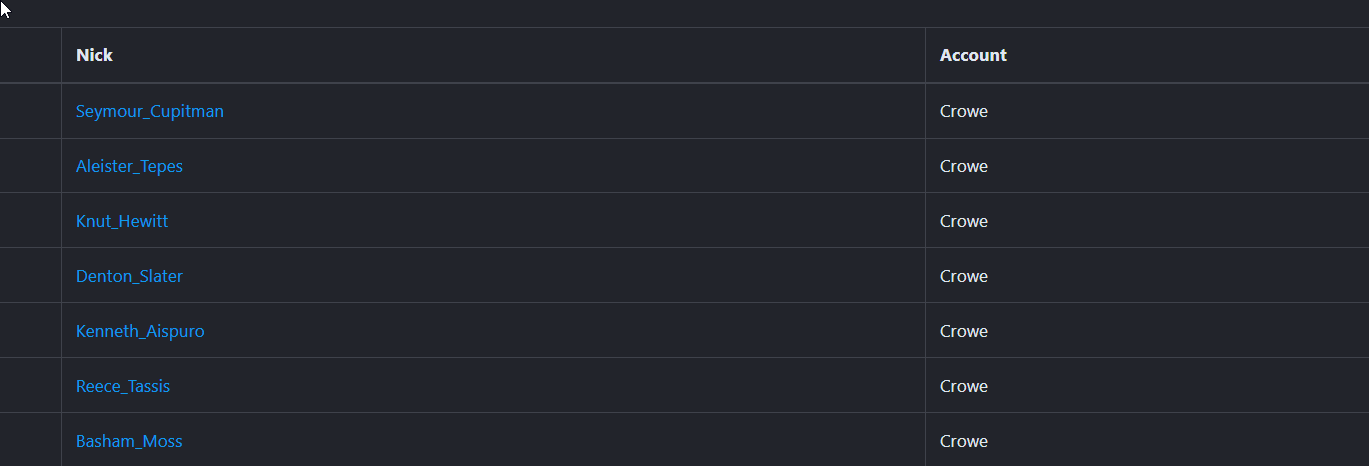Click the Account column header

pos(973,55)
